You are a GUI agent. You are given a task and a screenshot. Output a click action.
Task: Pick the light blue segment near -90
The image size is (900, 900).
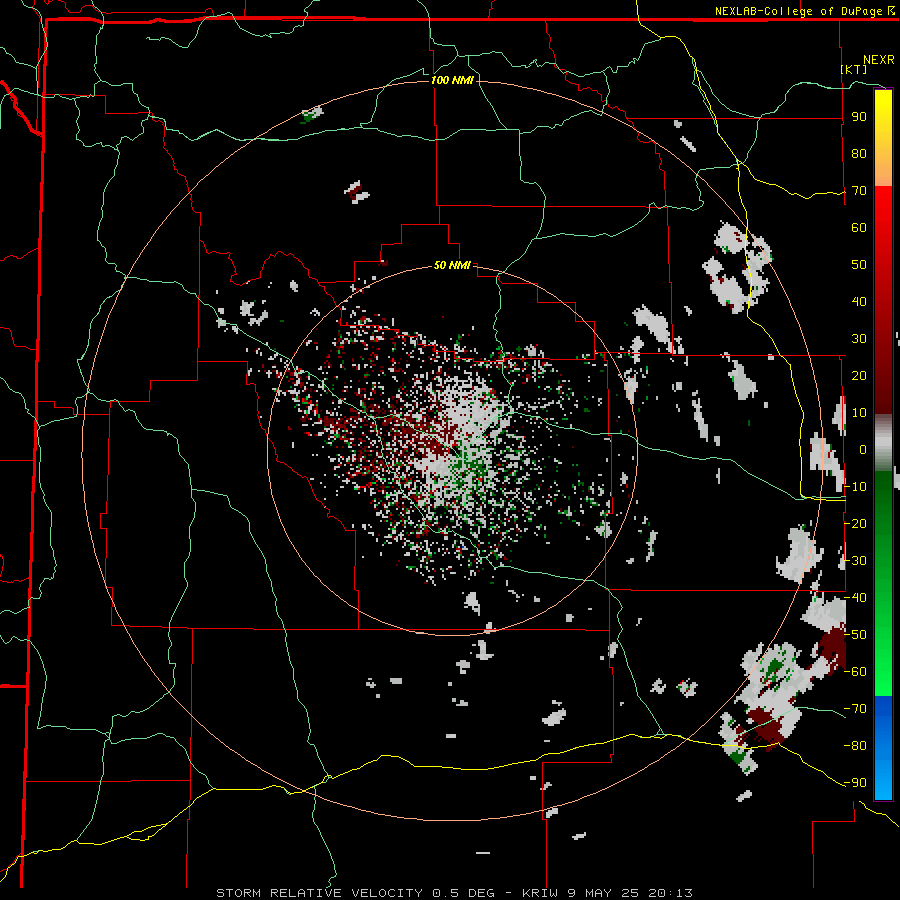pyautogui.click(x=883, y=781)
